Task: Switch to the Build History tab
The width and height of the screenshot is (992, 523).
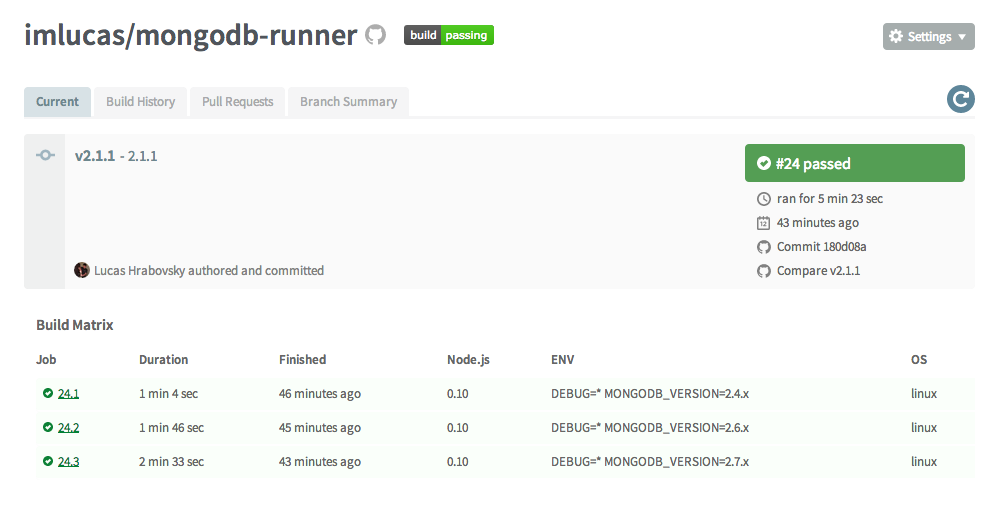Action: [140, 102]
